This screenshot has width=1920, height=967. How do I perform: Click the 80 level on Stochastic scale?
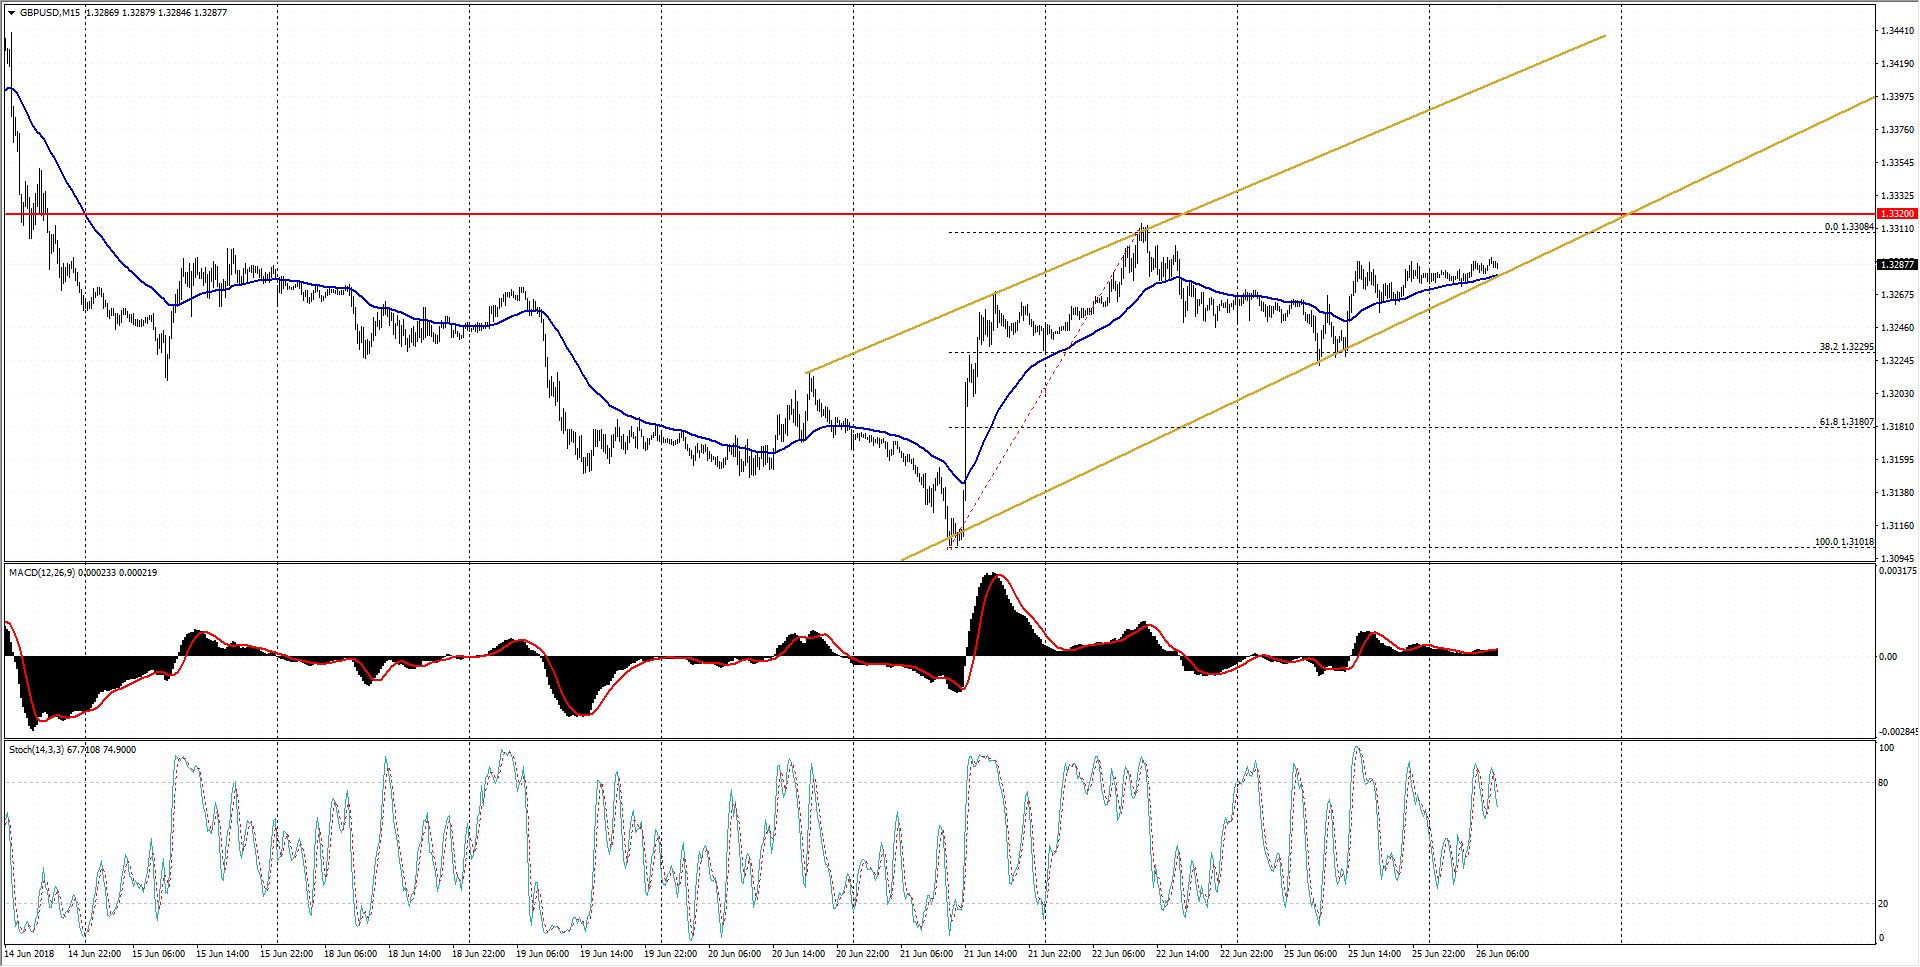(1884, 783)
